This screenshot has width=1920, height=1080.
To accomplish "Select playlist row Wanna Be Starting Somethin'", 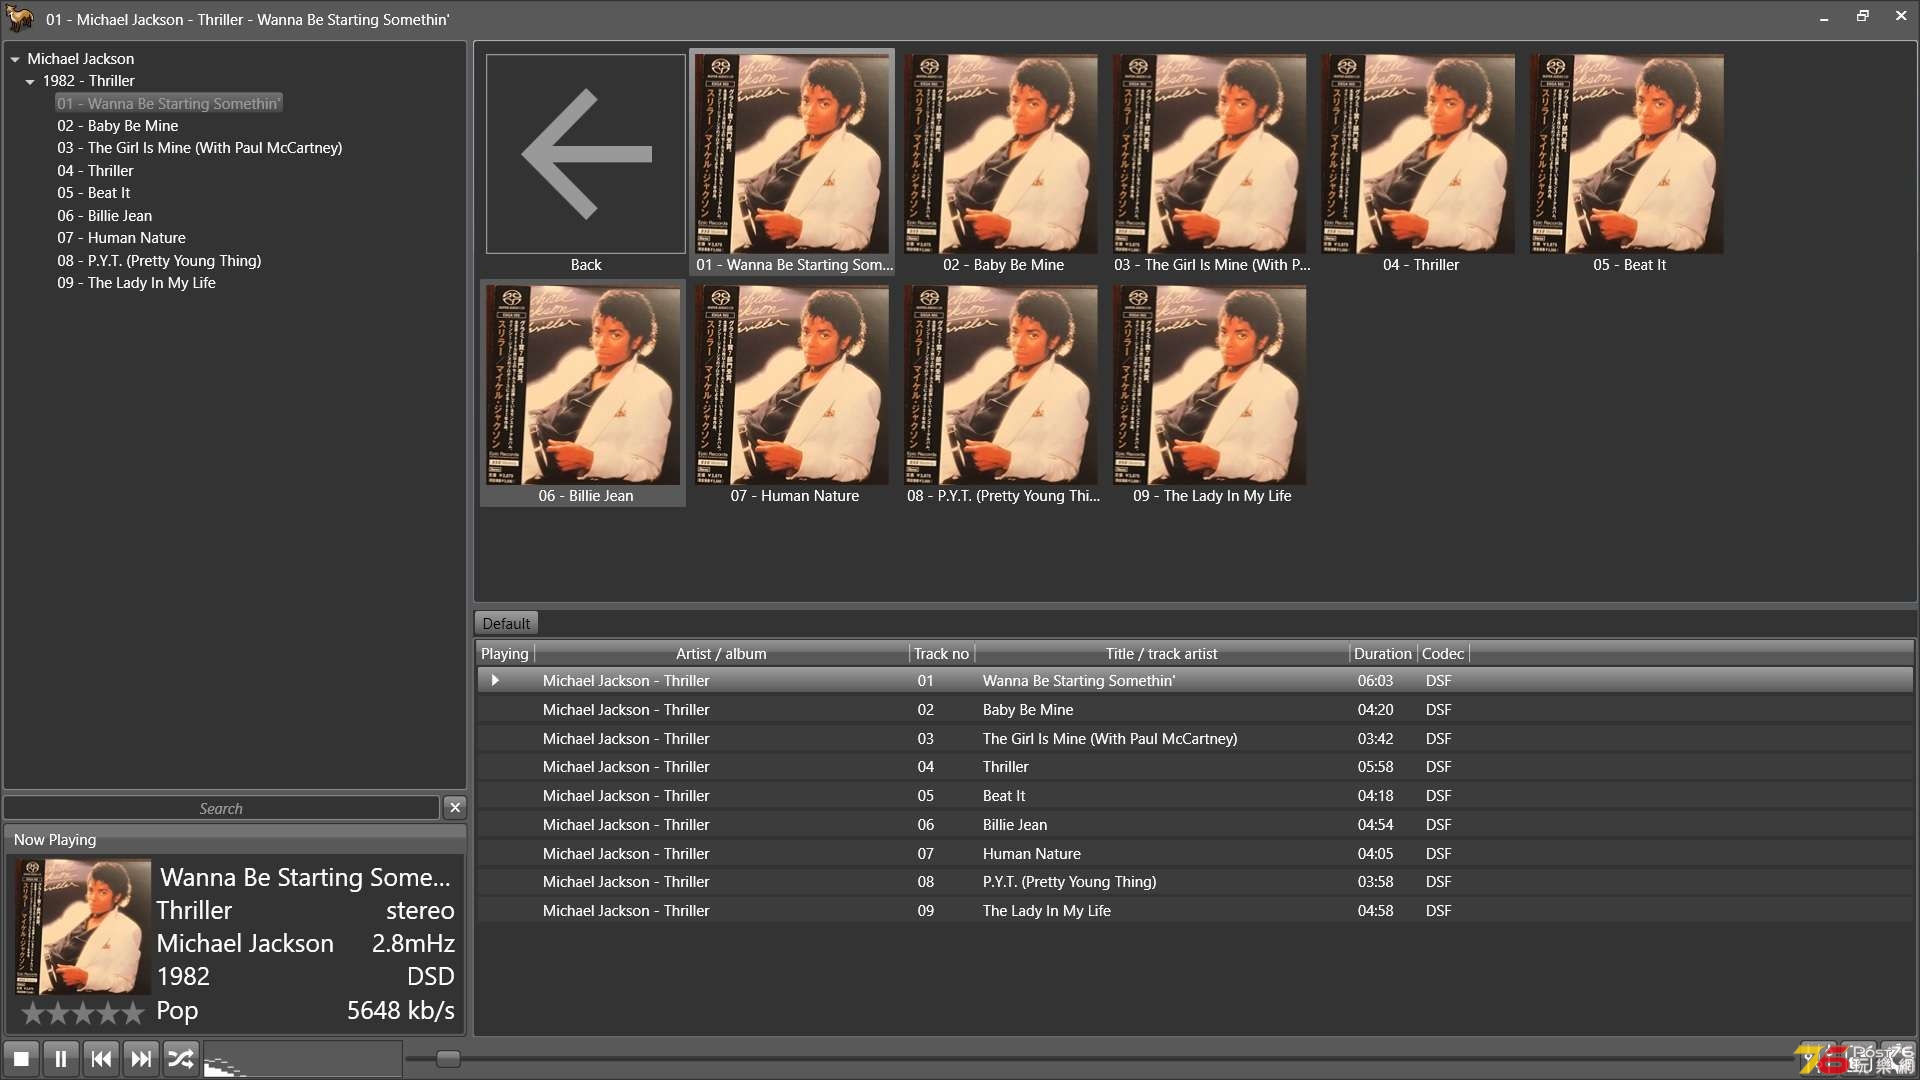I will click(1194, 680).
